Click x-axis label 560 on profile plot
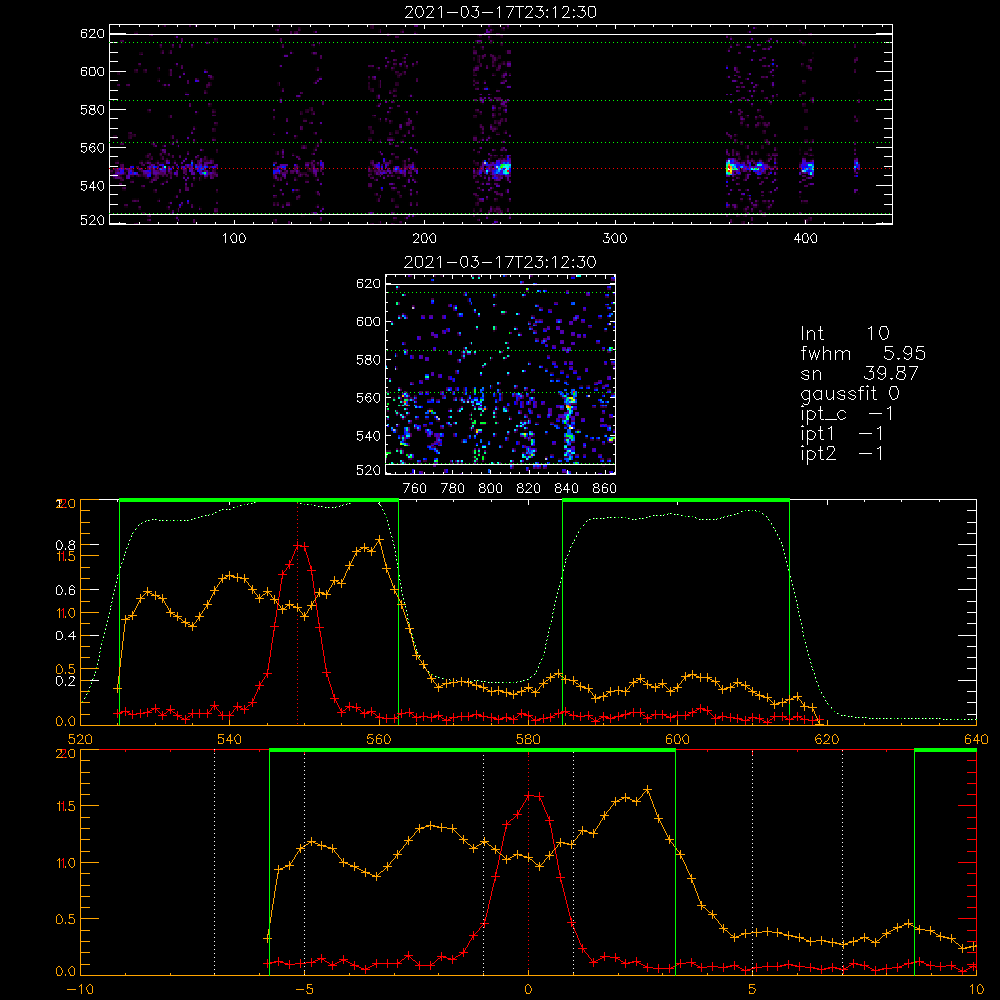Image resolution: width=1000 pixels, height=1000 pixels. [x=379, y=740]
